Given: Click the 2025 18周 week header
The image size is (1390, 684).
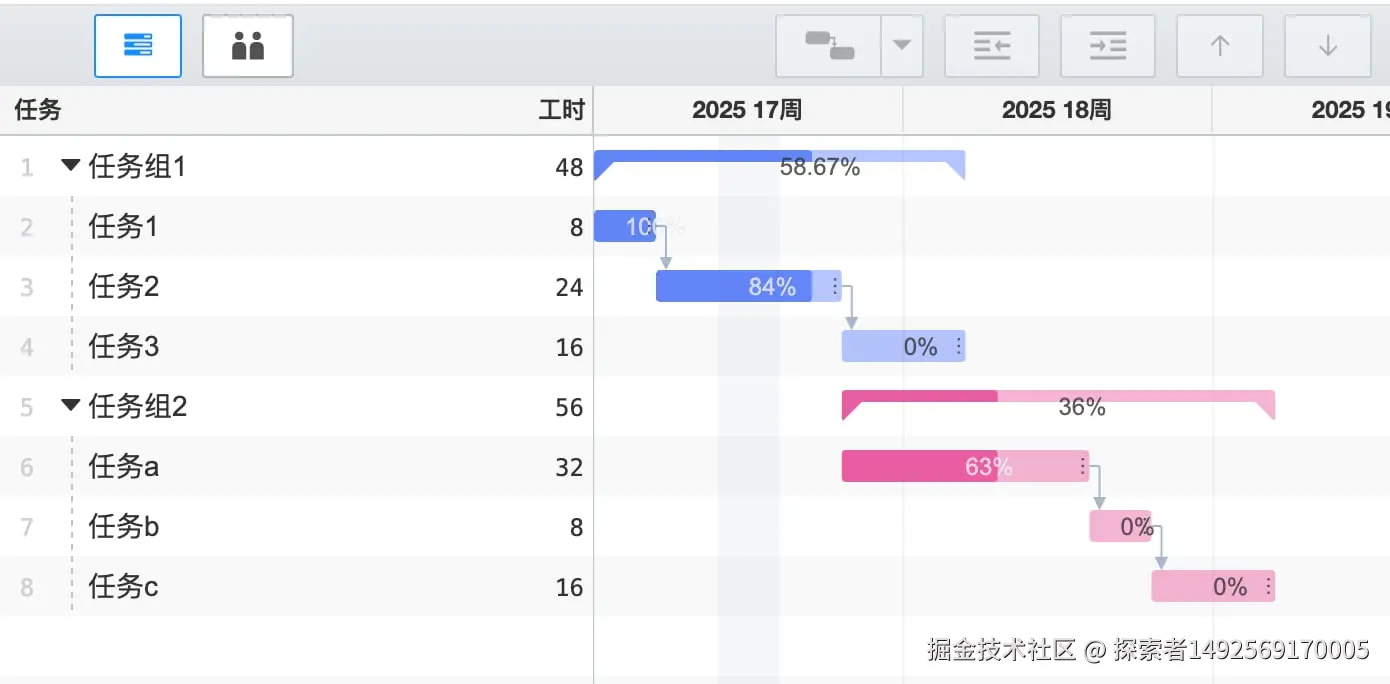Looking at the screenshot, I should tap(1057, 110).
